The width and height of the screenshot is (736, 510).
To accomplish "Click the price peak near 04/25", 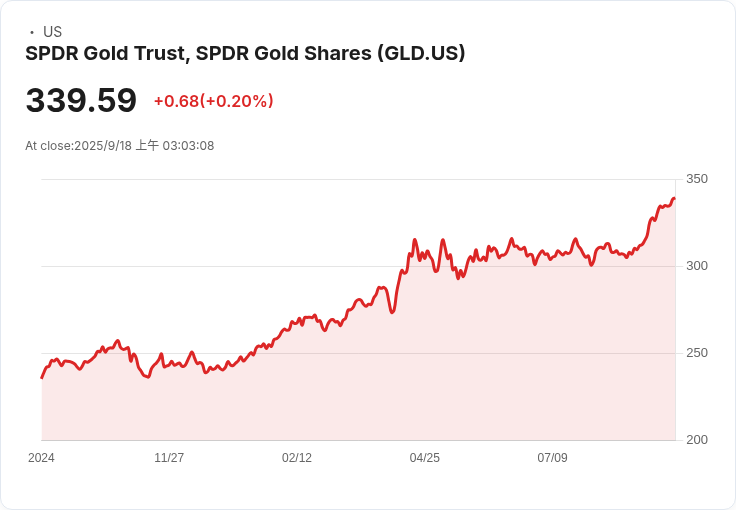I will [414, 240].
